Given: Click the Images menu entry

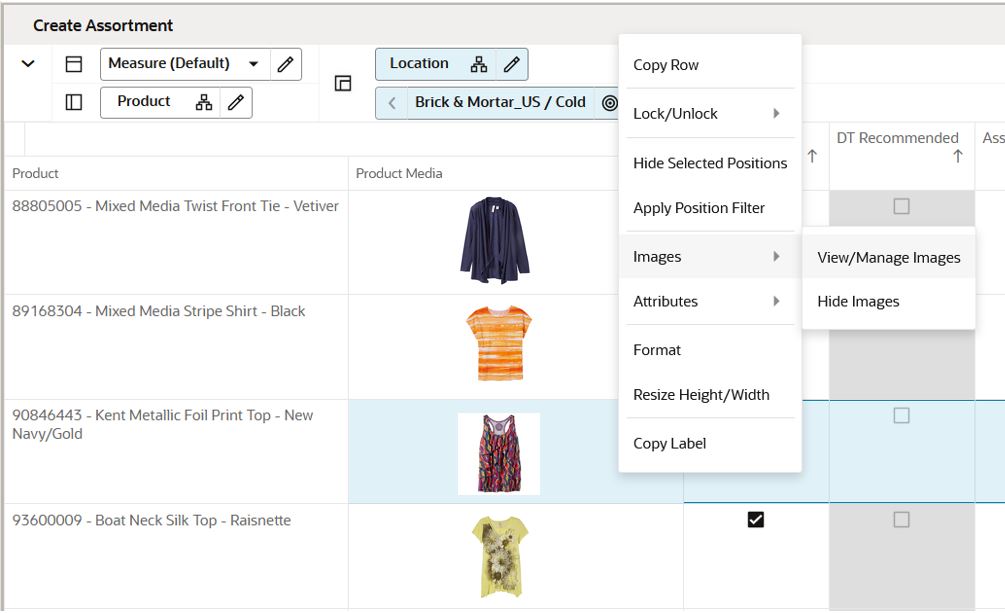Looking at the screenshot, I should pyautogui.click(x=710, y=256).
